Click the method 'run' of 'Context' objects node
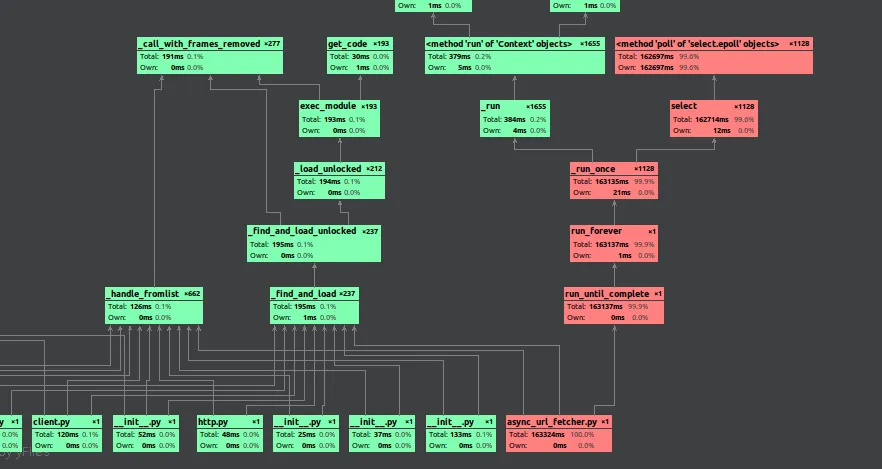Image resolution: width=882 pixels, height=469 pixels. tap(515, 56)
